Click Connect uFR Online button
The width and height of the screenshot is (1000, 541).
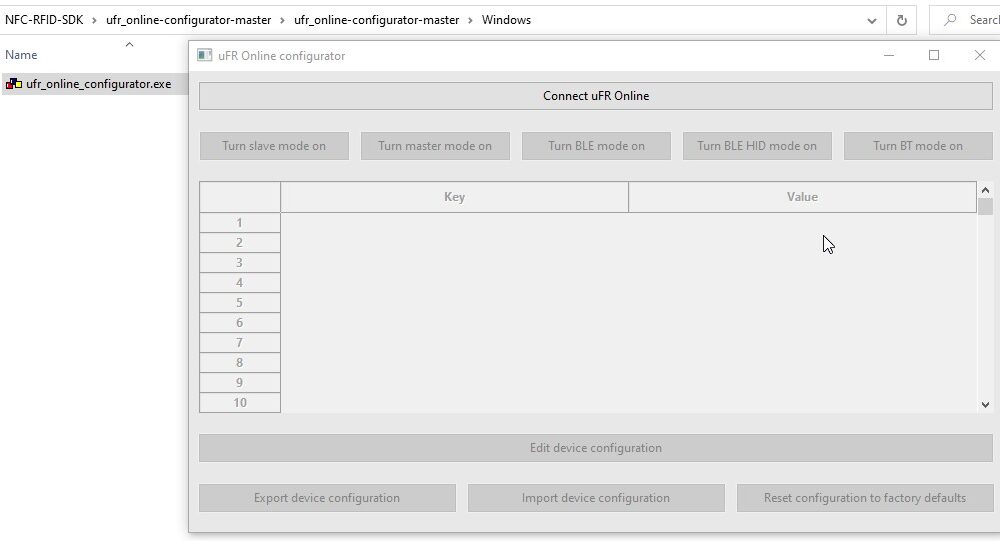[596, 96]
